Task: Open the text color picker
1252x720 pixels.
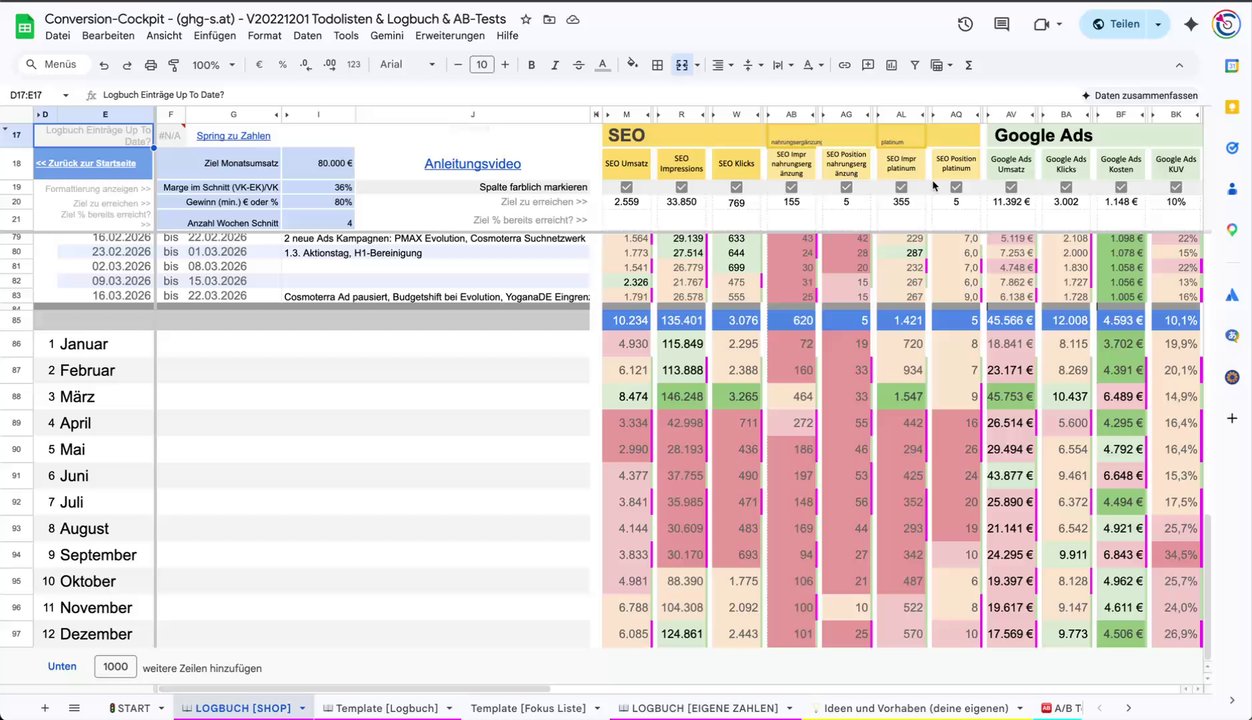Action: (x=602, y=65)
